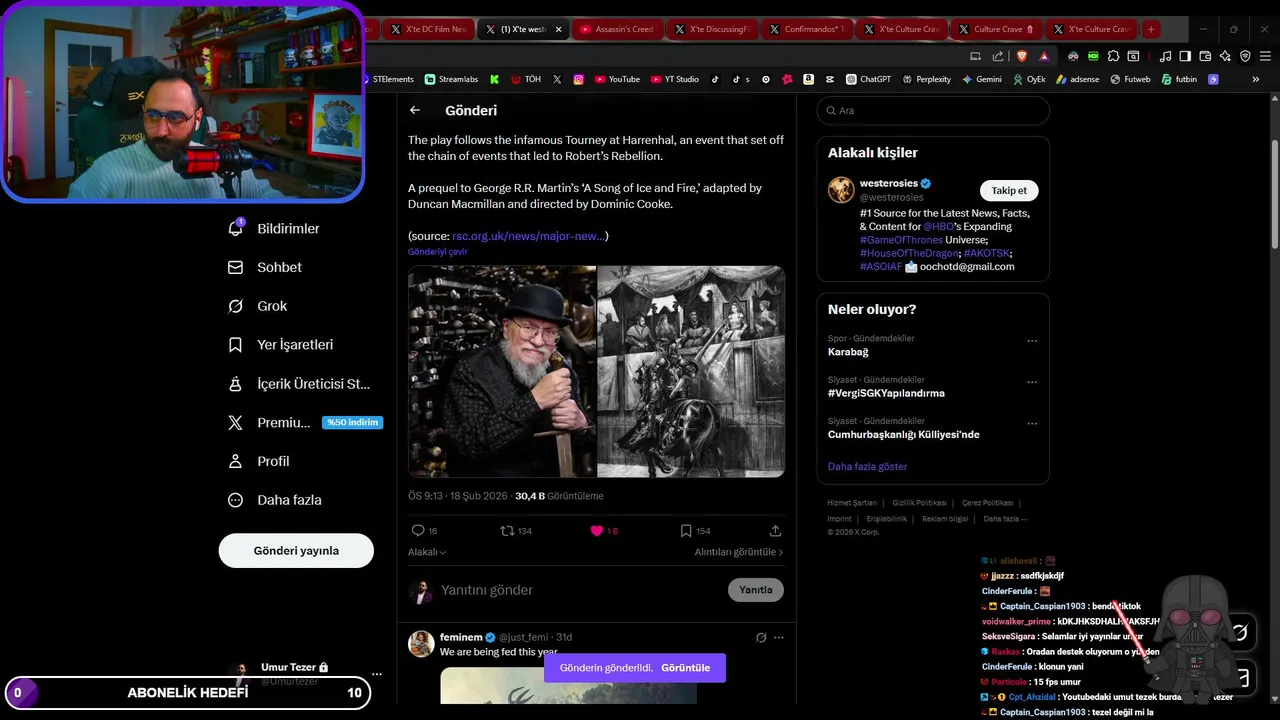The height and width of the screenshot is (720, 1280).
Task: Open account menu dots beside Umur Tezer
Action: [377, 674]
